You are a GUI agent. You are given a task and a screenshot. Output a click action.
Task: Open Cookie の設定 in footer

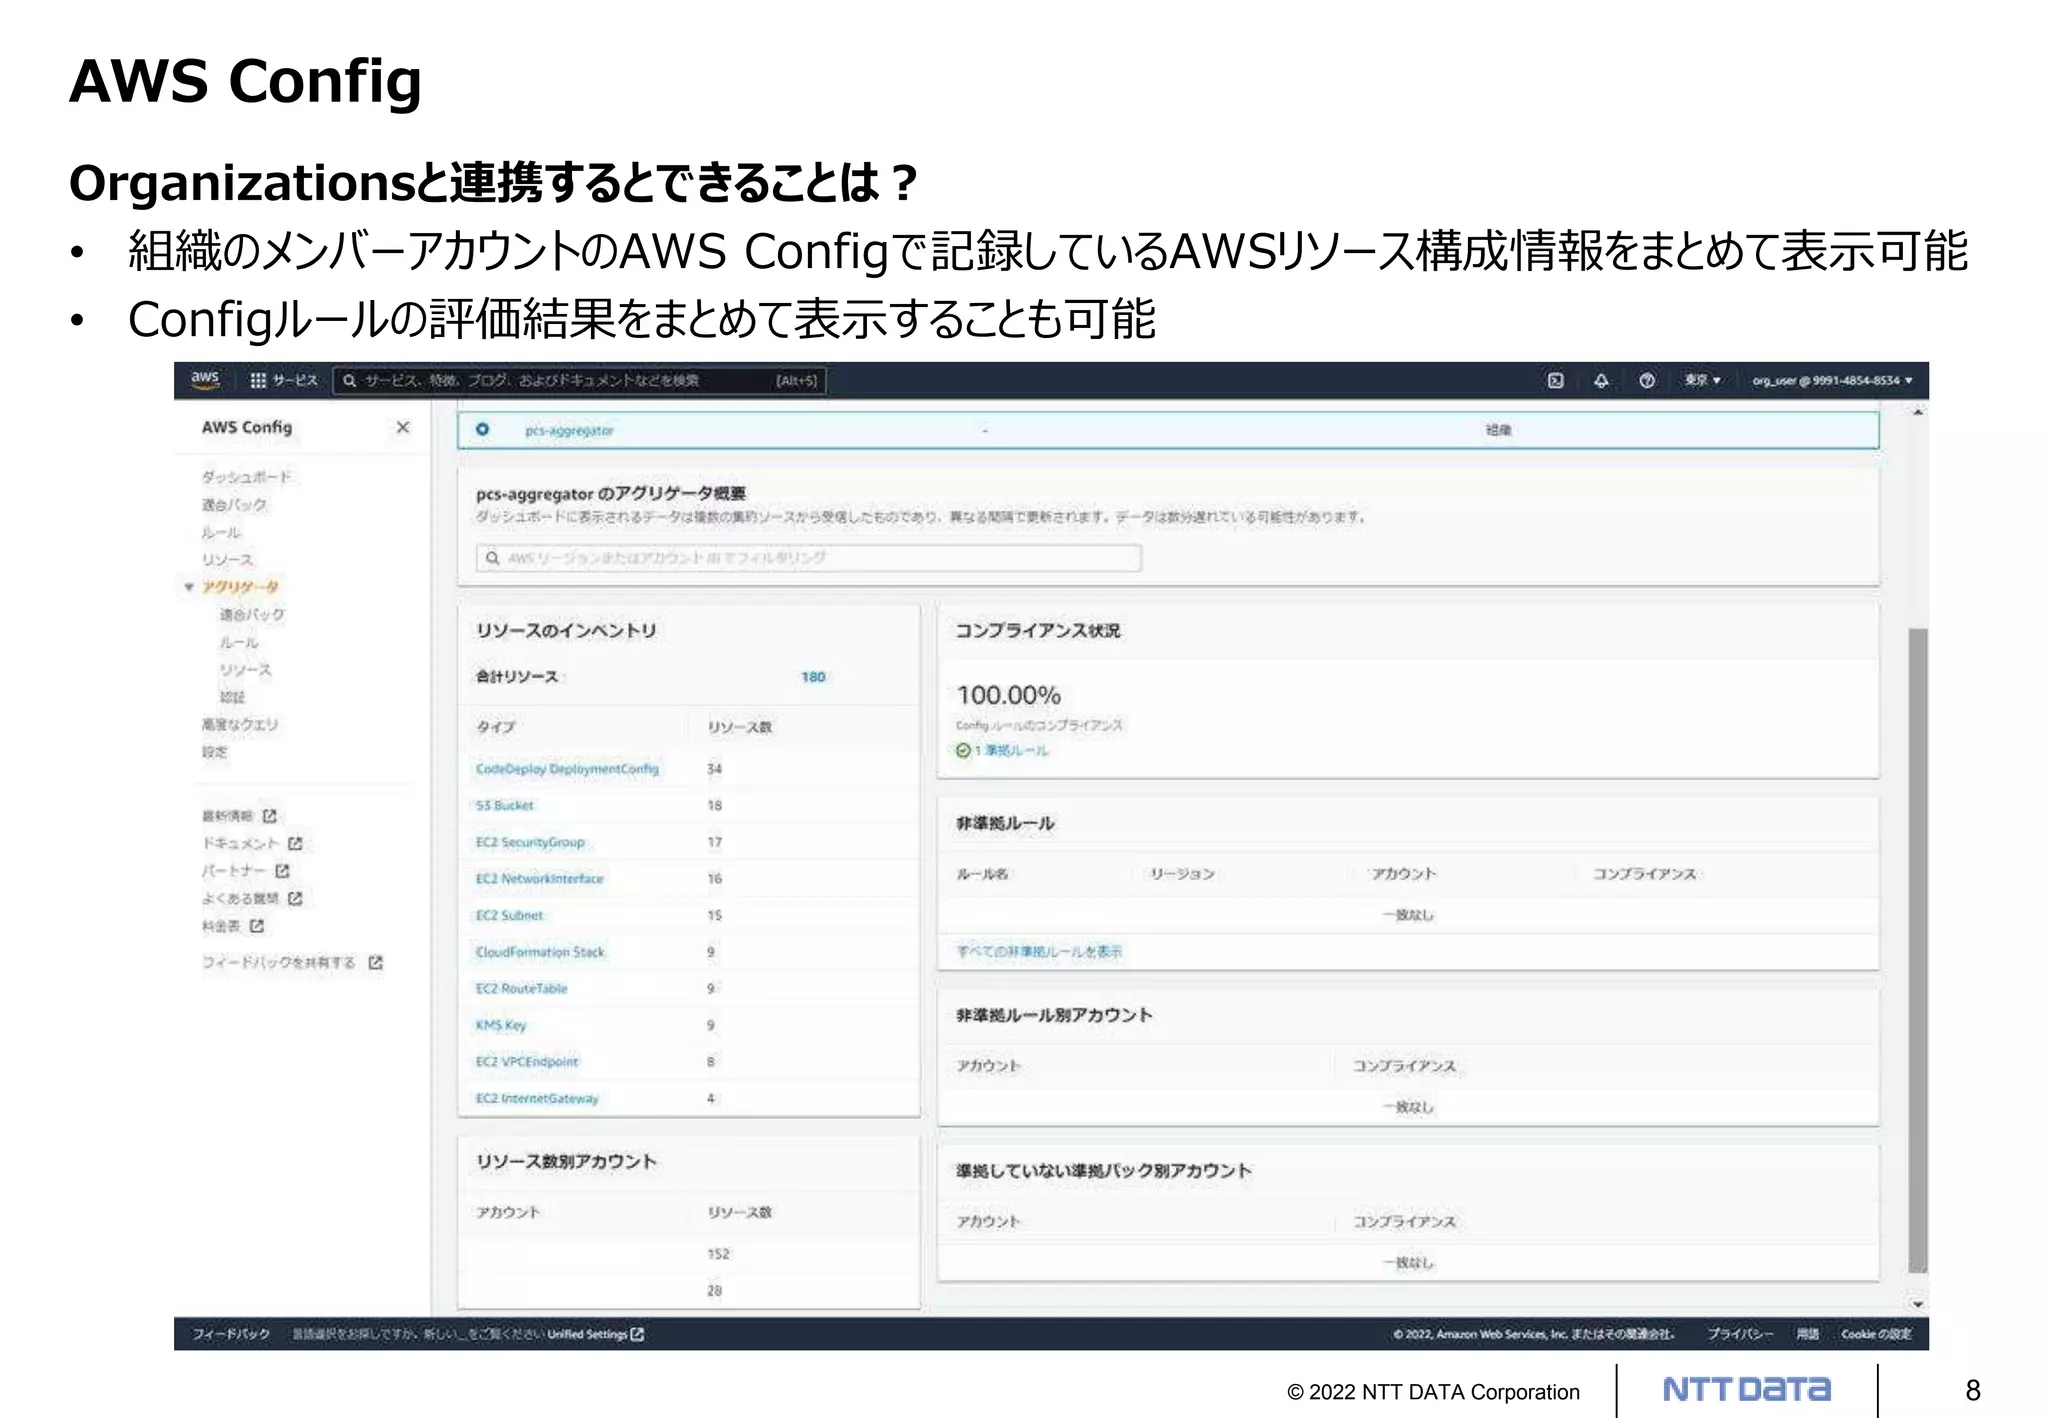pos(1876,1334)
